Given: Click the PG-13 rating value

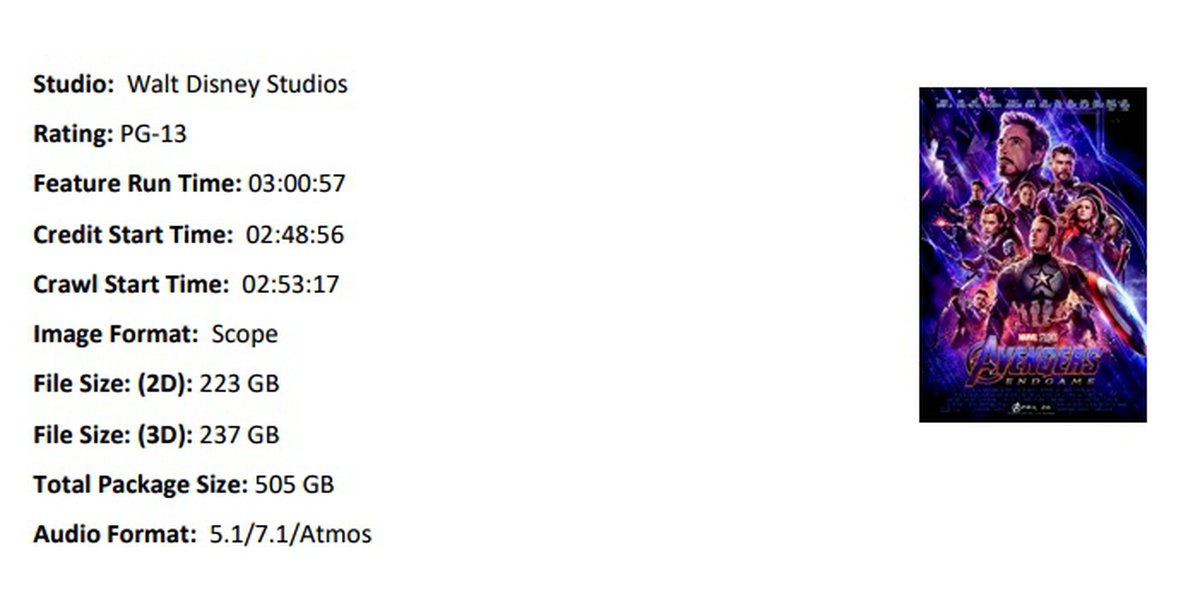Looking at the screenshot, I should click(x=153, y=134).
